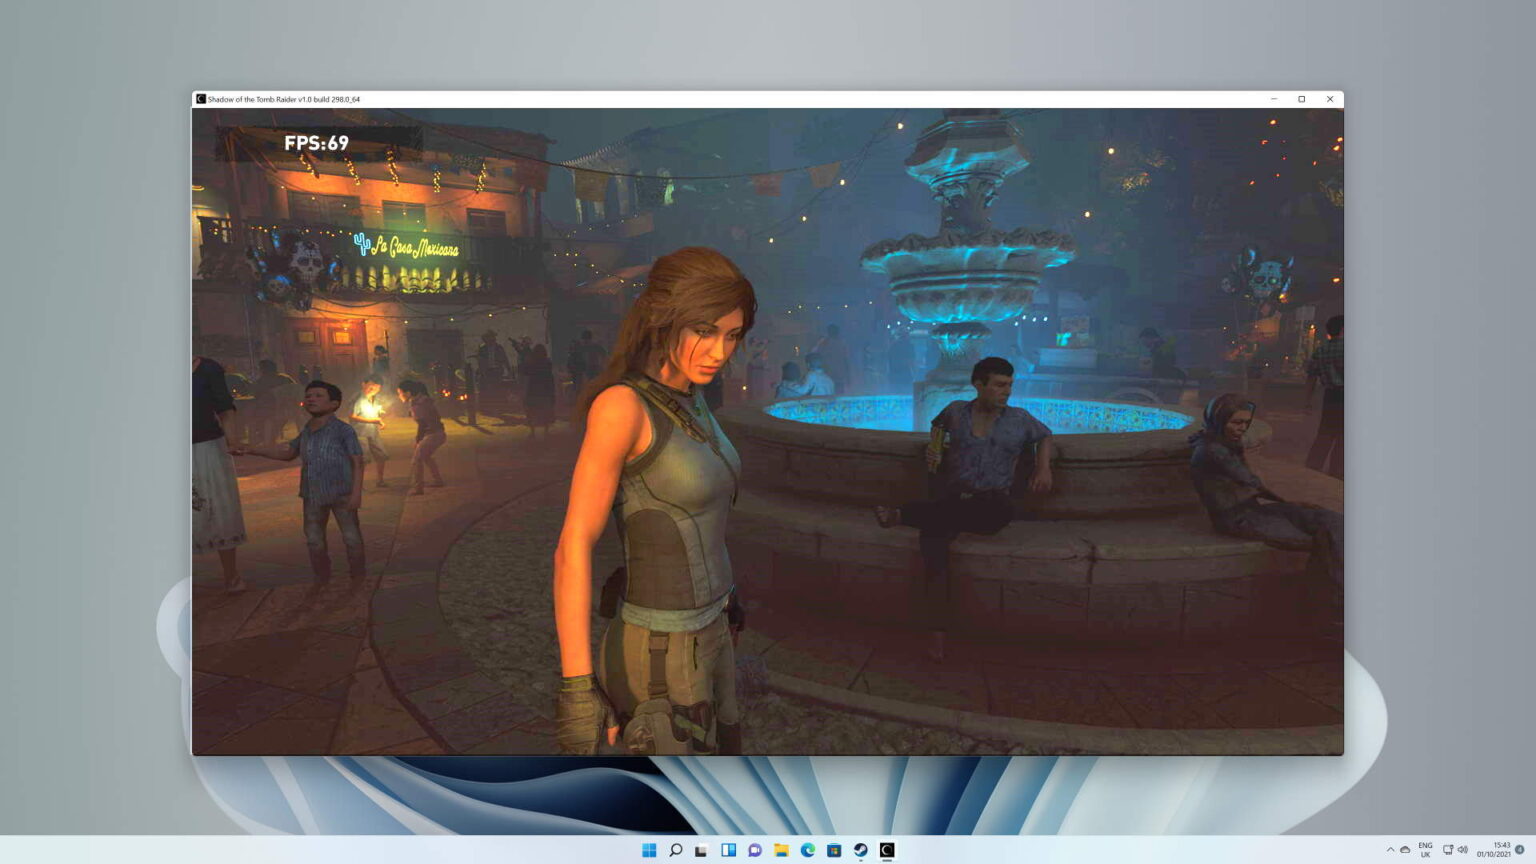Select the Shadow of the Tomb Raider taskbar icon
1536x864 pixels.
[x=887, y=850]
